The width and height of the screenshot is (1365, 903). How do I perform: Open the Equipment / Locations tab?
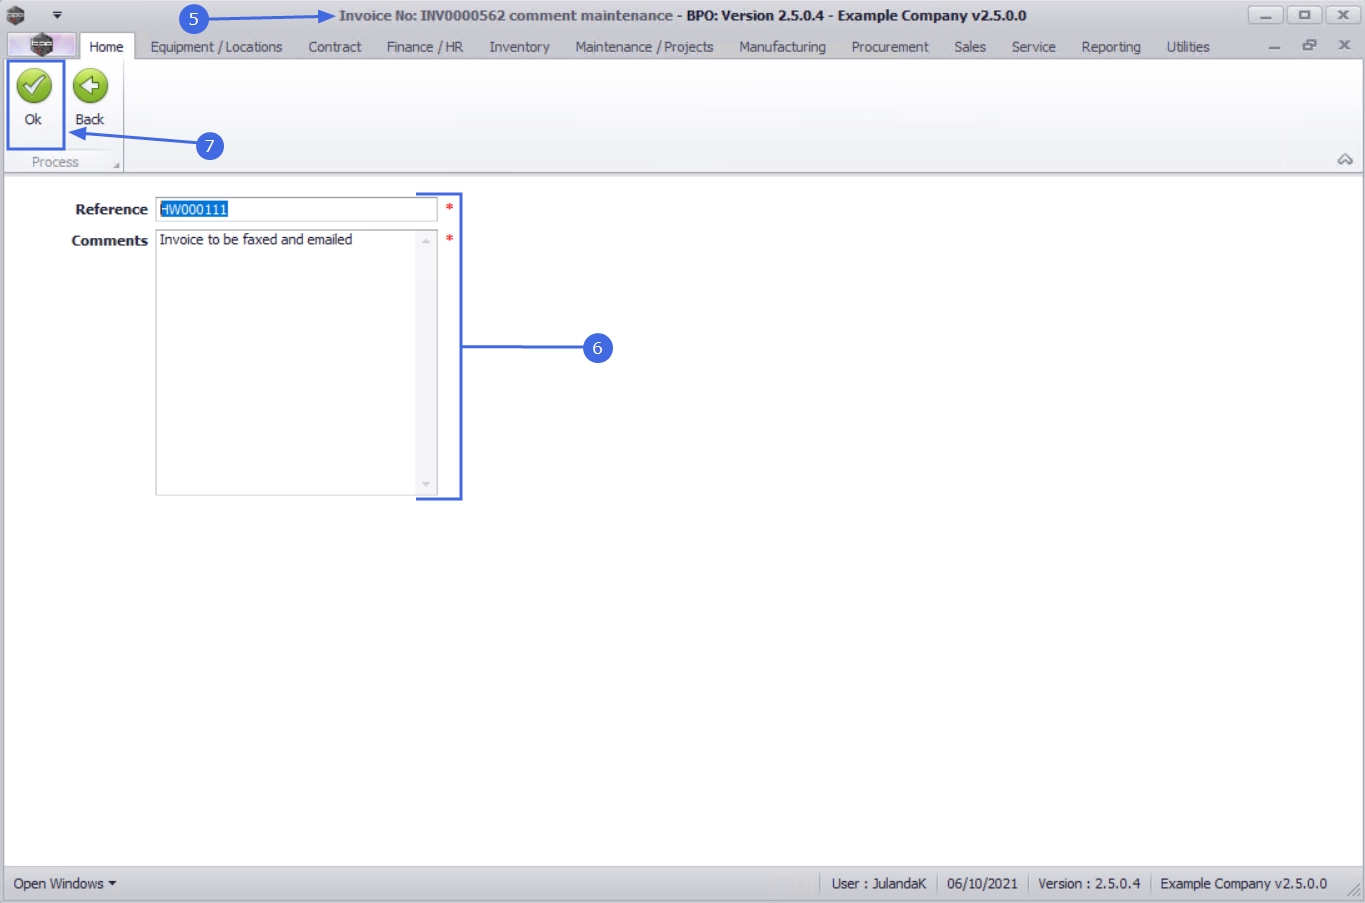tap(216, 47)
